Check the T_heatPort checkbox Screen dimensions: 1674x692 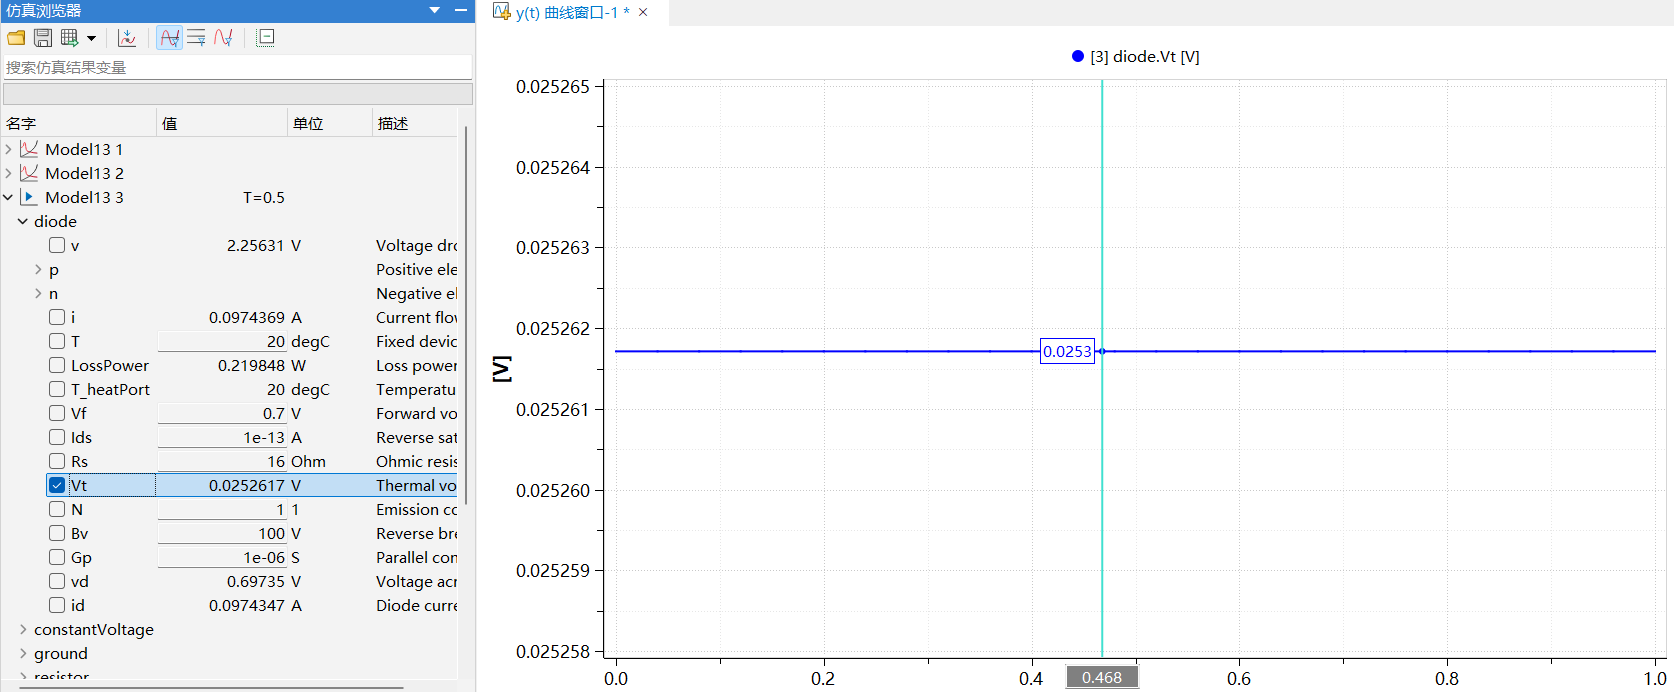(57, 389)
